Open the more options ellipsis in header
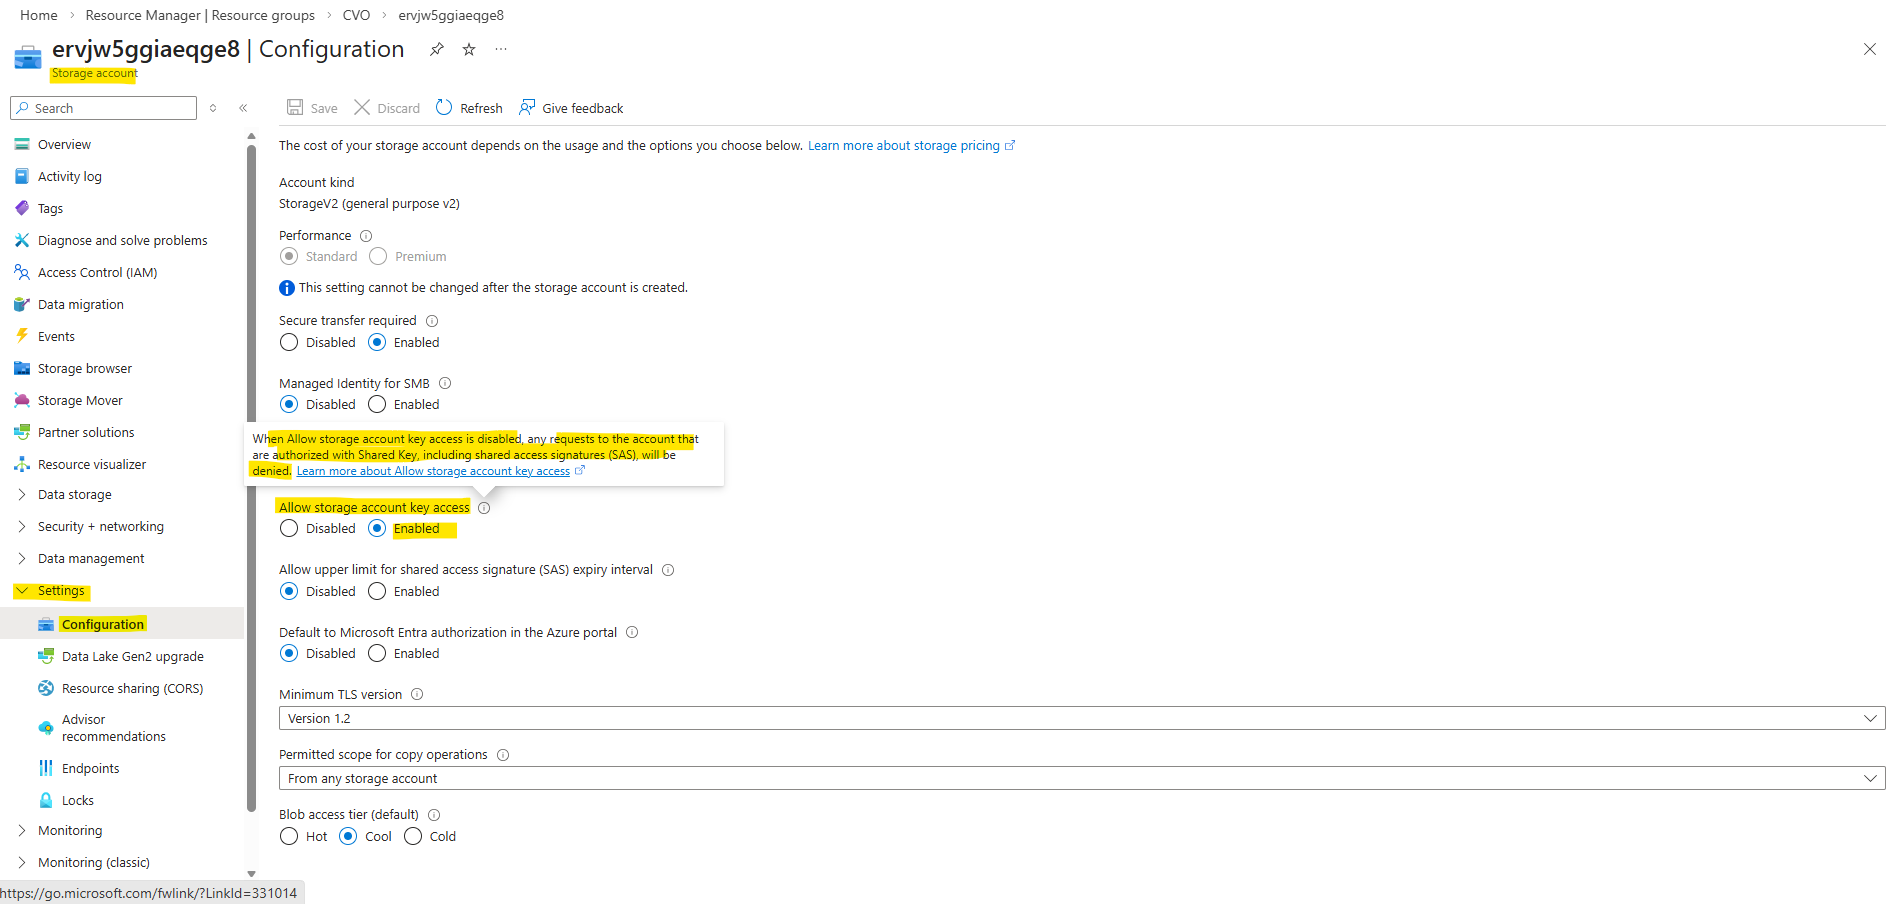The height and width of the screenshot is (904, 1901). tap(501, 49)
